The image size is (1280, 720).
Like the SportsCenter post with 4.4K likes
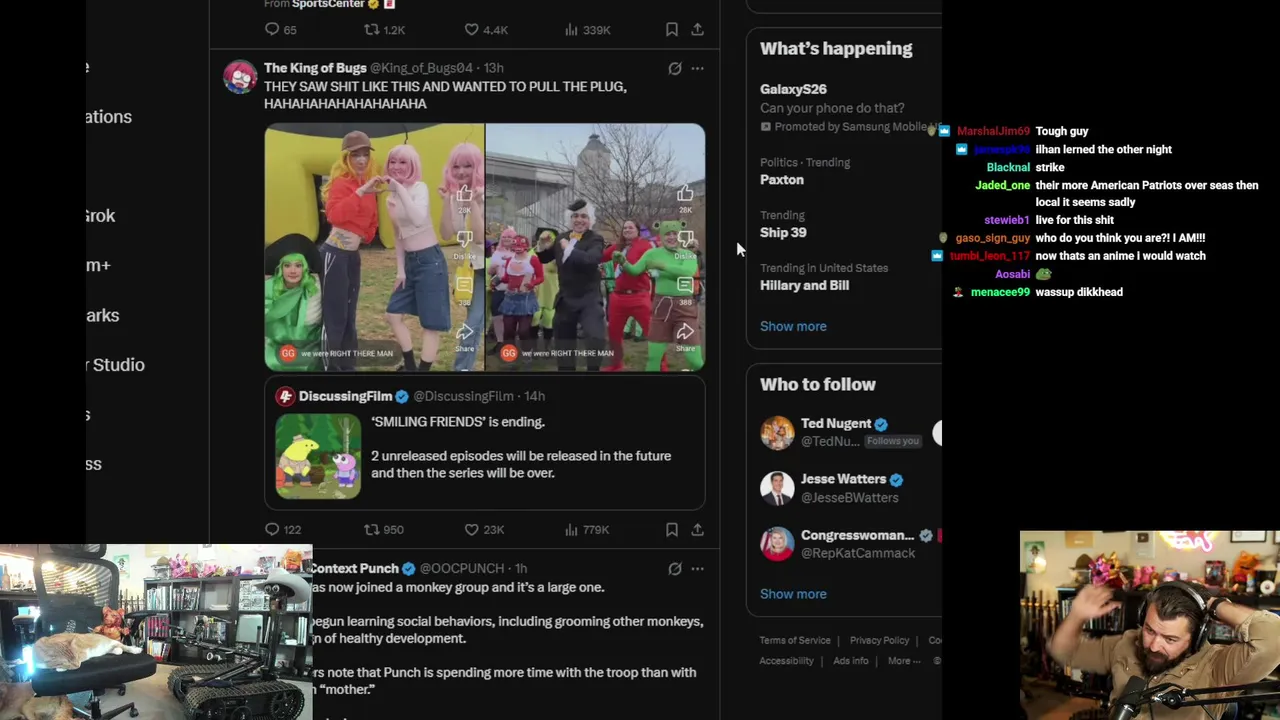pos(486,30)
